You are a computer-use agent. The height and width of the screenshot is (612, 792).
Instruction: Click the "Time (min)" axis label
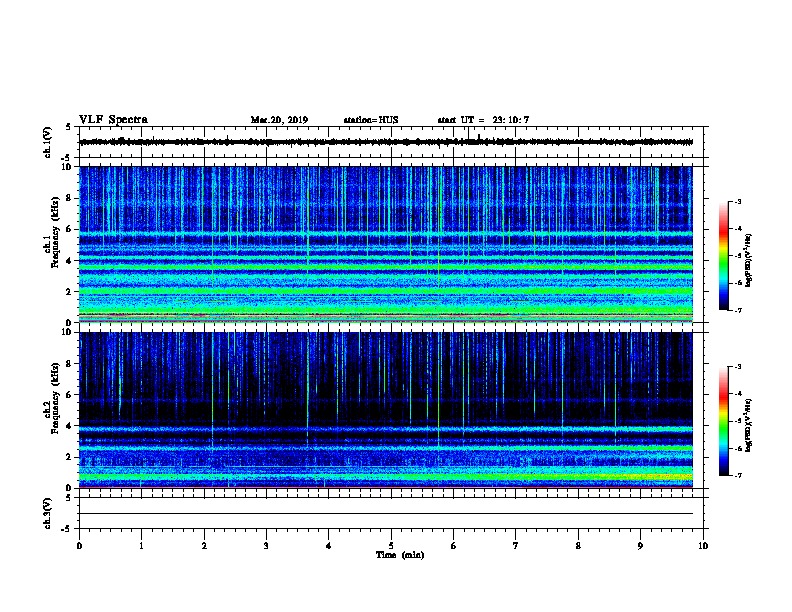400,555
